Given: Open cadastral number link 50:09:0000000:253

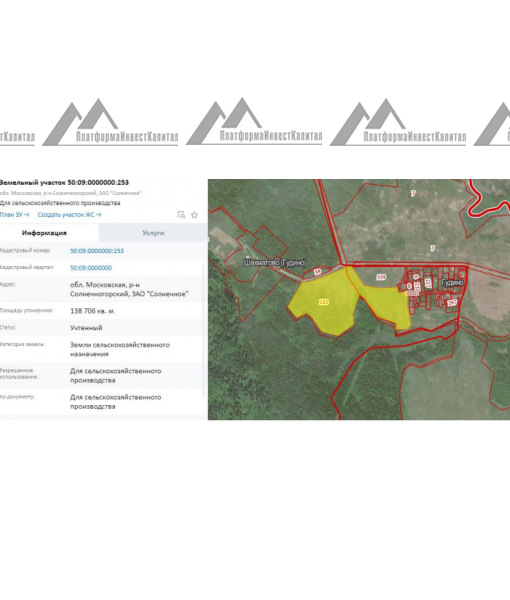Looking at the screenshot, I should coord(97,251).
